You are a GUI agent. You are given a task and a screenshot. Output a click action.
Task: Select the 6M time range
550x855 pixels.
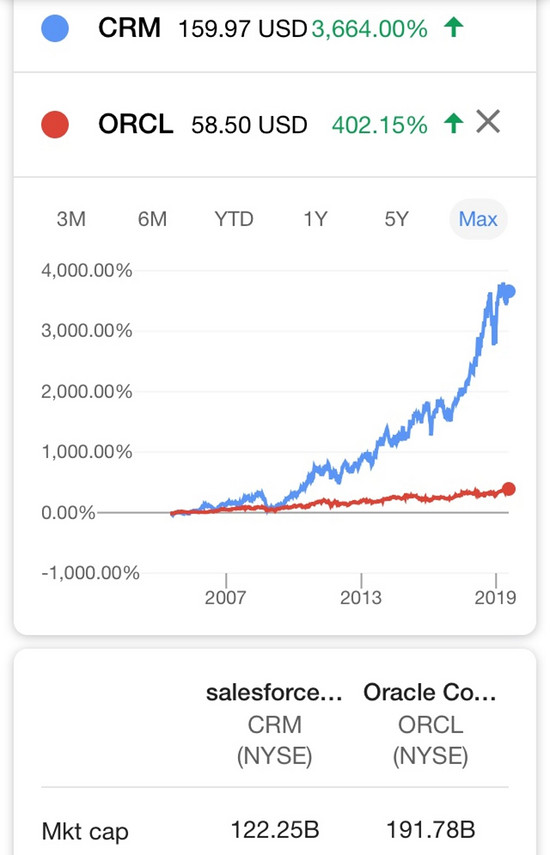(152, 219)
